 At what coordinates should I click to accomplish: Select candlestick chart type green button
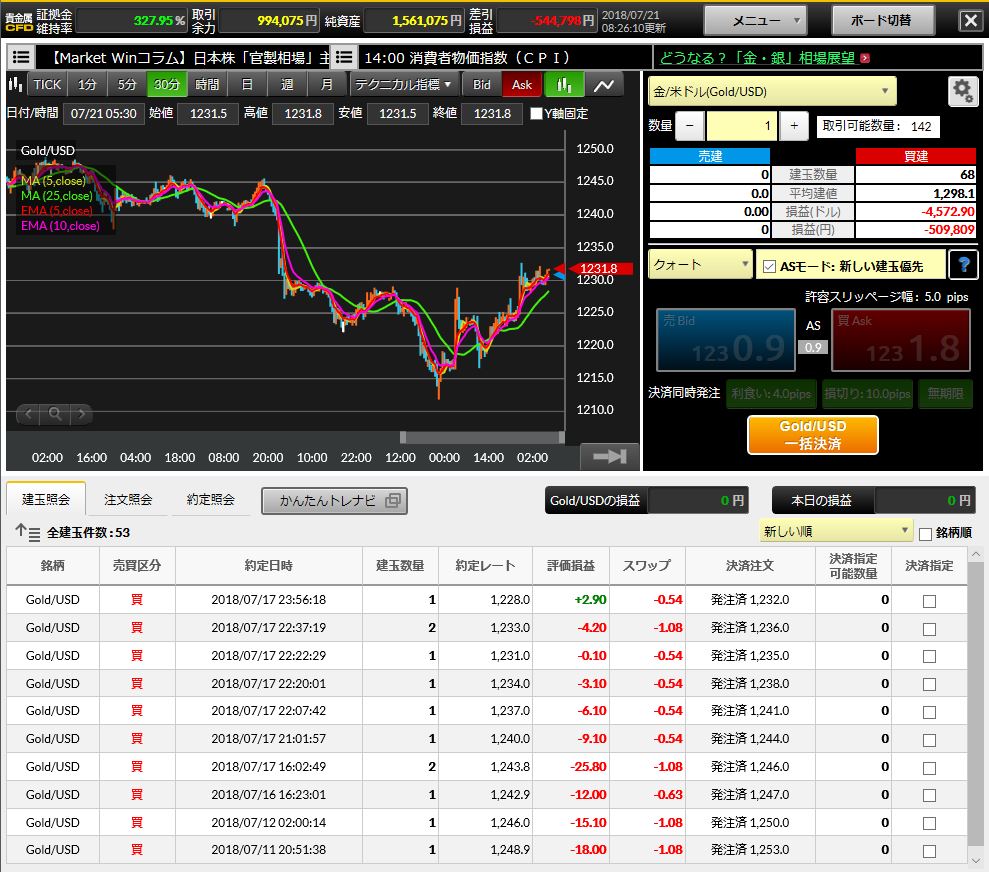click(x=564, y=84)
